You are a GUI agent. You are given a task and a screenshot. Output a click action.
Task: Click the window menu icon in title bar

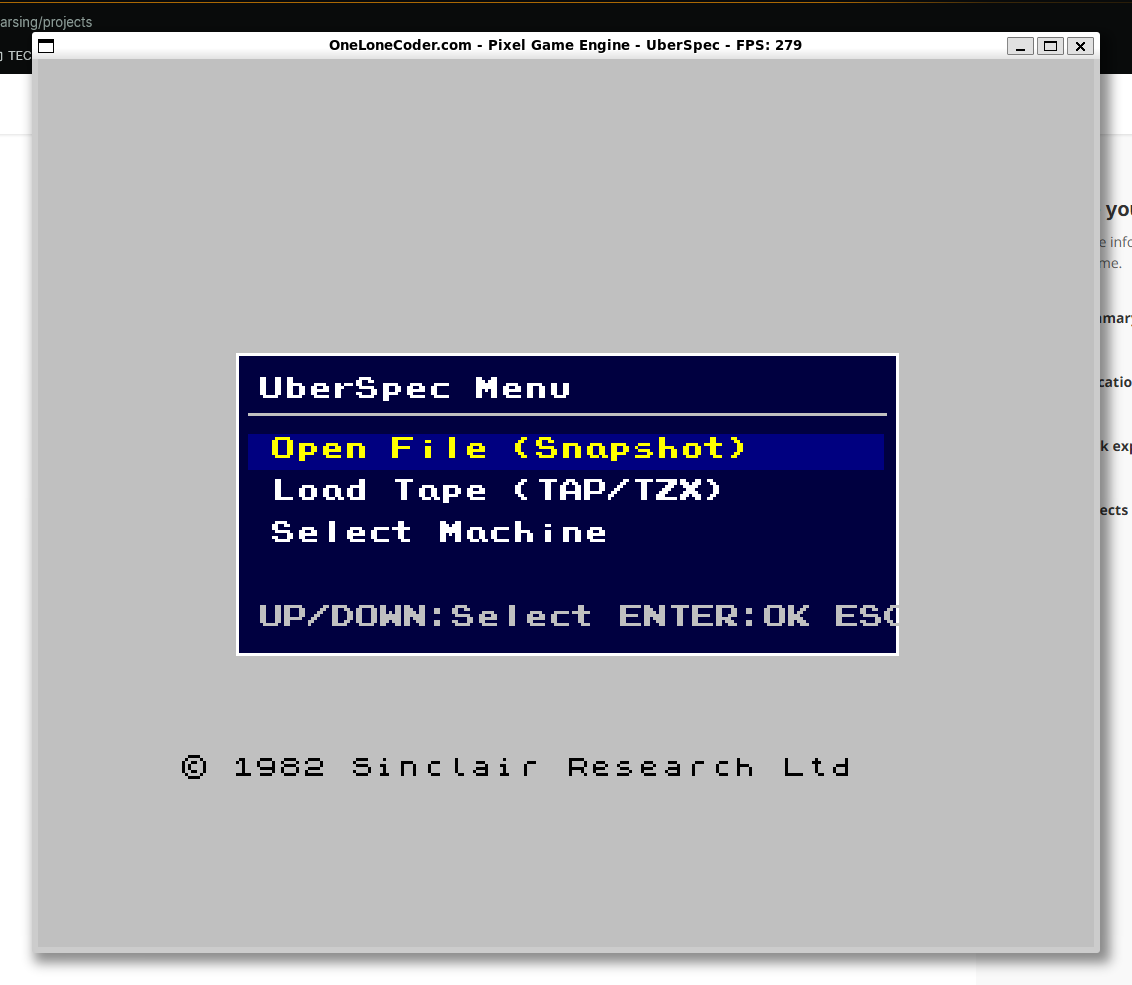[x=46, y=46]
